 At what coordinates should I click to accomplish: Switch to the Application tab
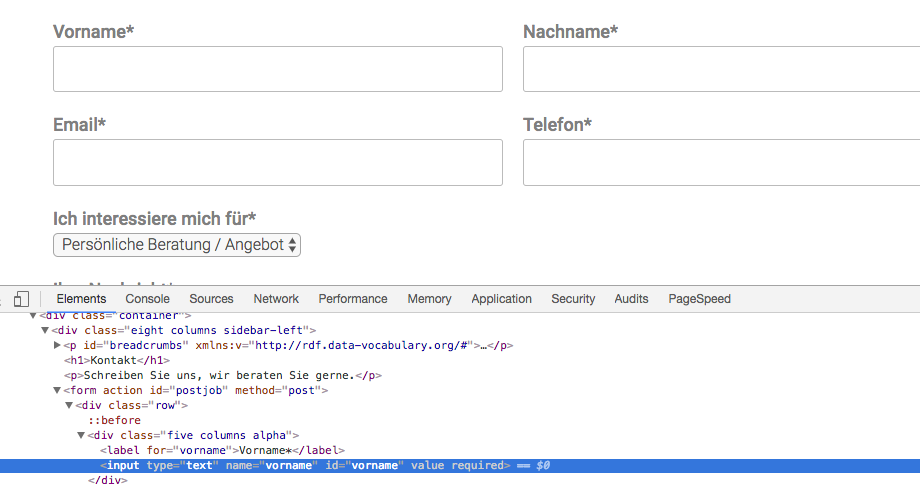tap(501, 299)
